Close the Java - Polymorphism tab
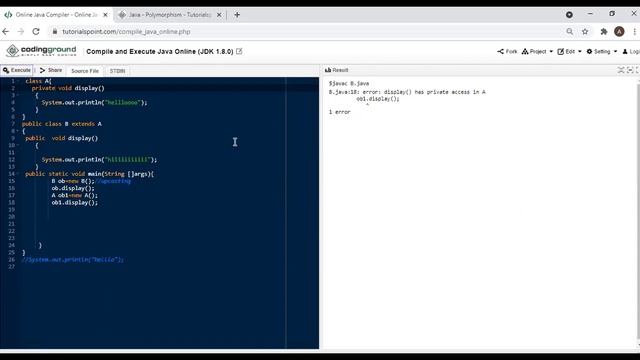Viewport: 640px width, 360px height. [219, 15]
